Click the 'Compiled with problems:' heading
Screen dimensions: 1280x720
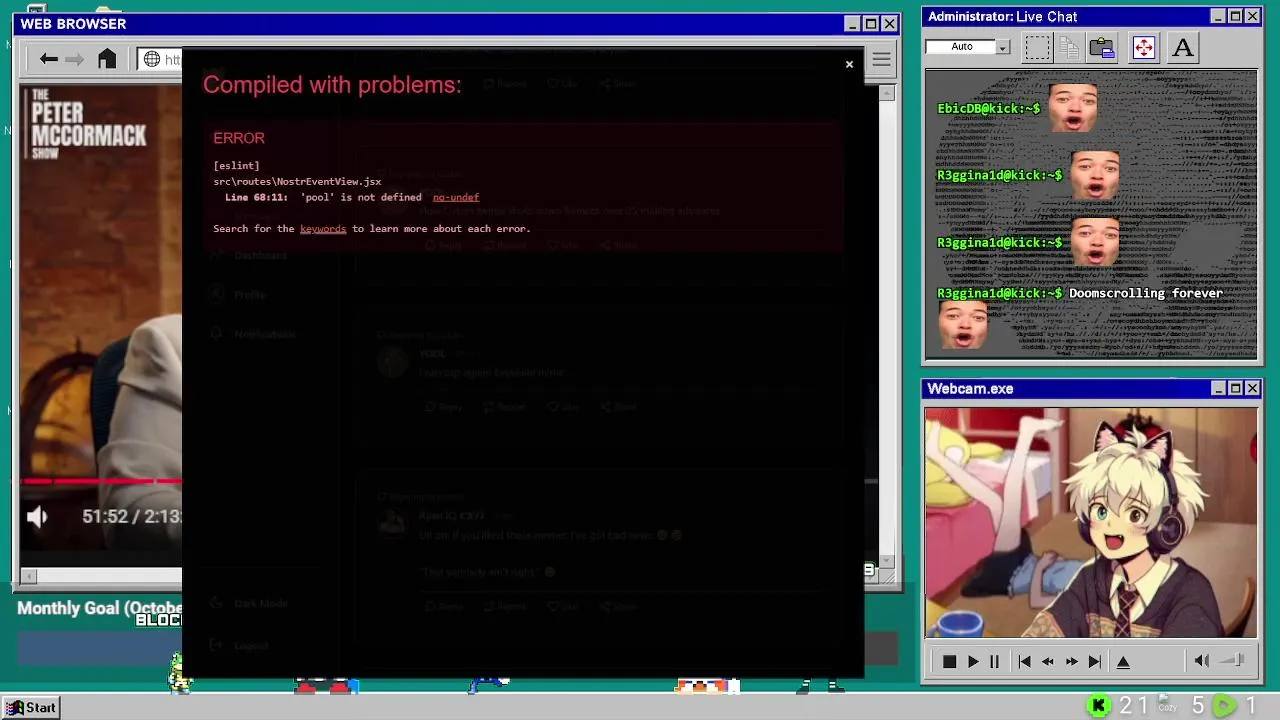coord(332,85)
